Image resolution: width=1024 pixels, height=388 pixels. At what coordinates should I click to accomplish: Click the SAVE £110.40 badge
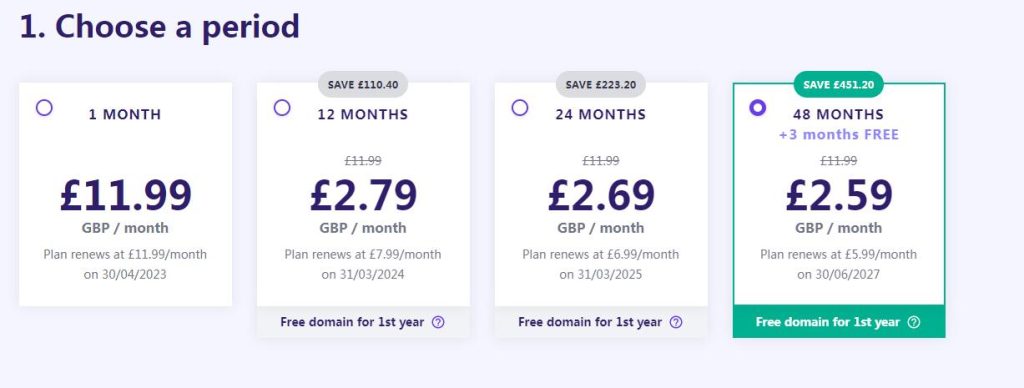click(x=363, y=84)
